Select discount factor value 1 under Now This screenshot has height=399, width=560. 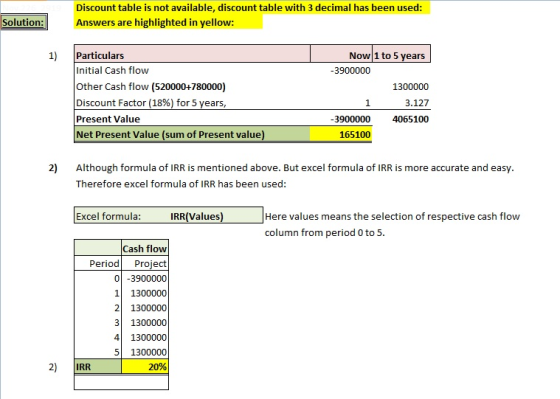(x=368, y=103)
